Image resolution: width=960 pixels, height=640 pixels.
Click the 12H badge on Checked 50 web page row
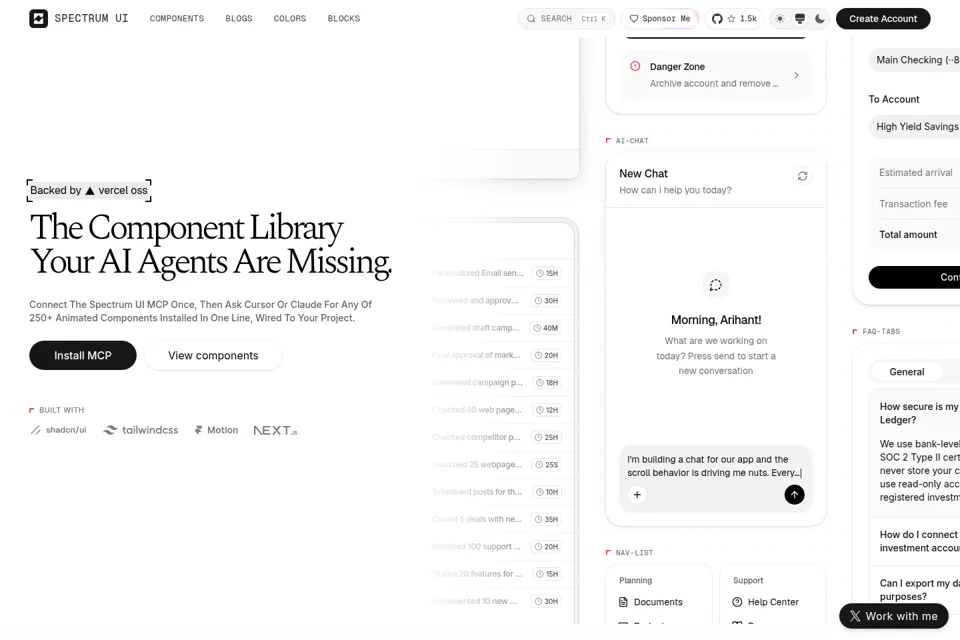[547, 410]
